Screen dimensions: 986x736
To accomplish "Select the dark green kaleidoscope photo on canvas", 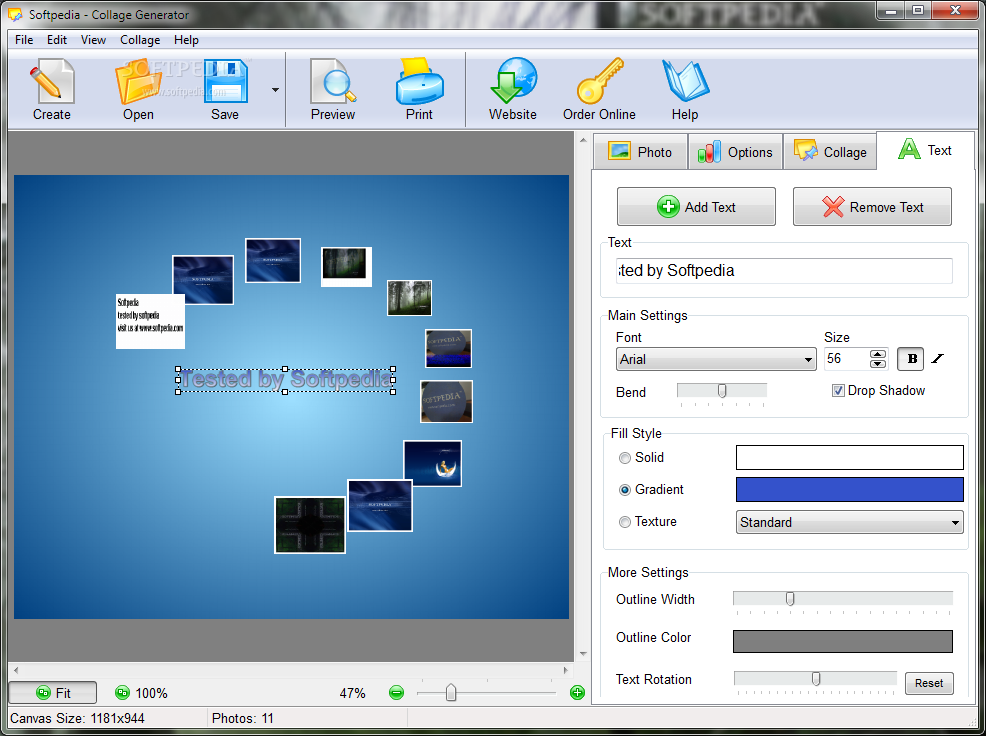I will coord(310,525).
